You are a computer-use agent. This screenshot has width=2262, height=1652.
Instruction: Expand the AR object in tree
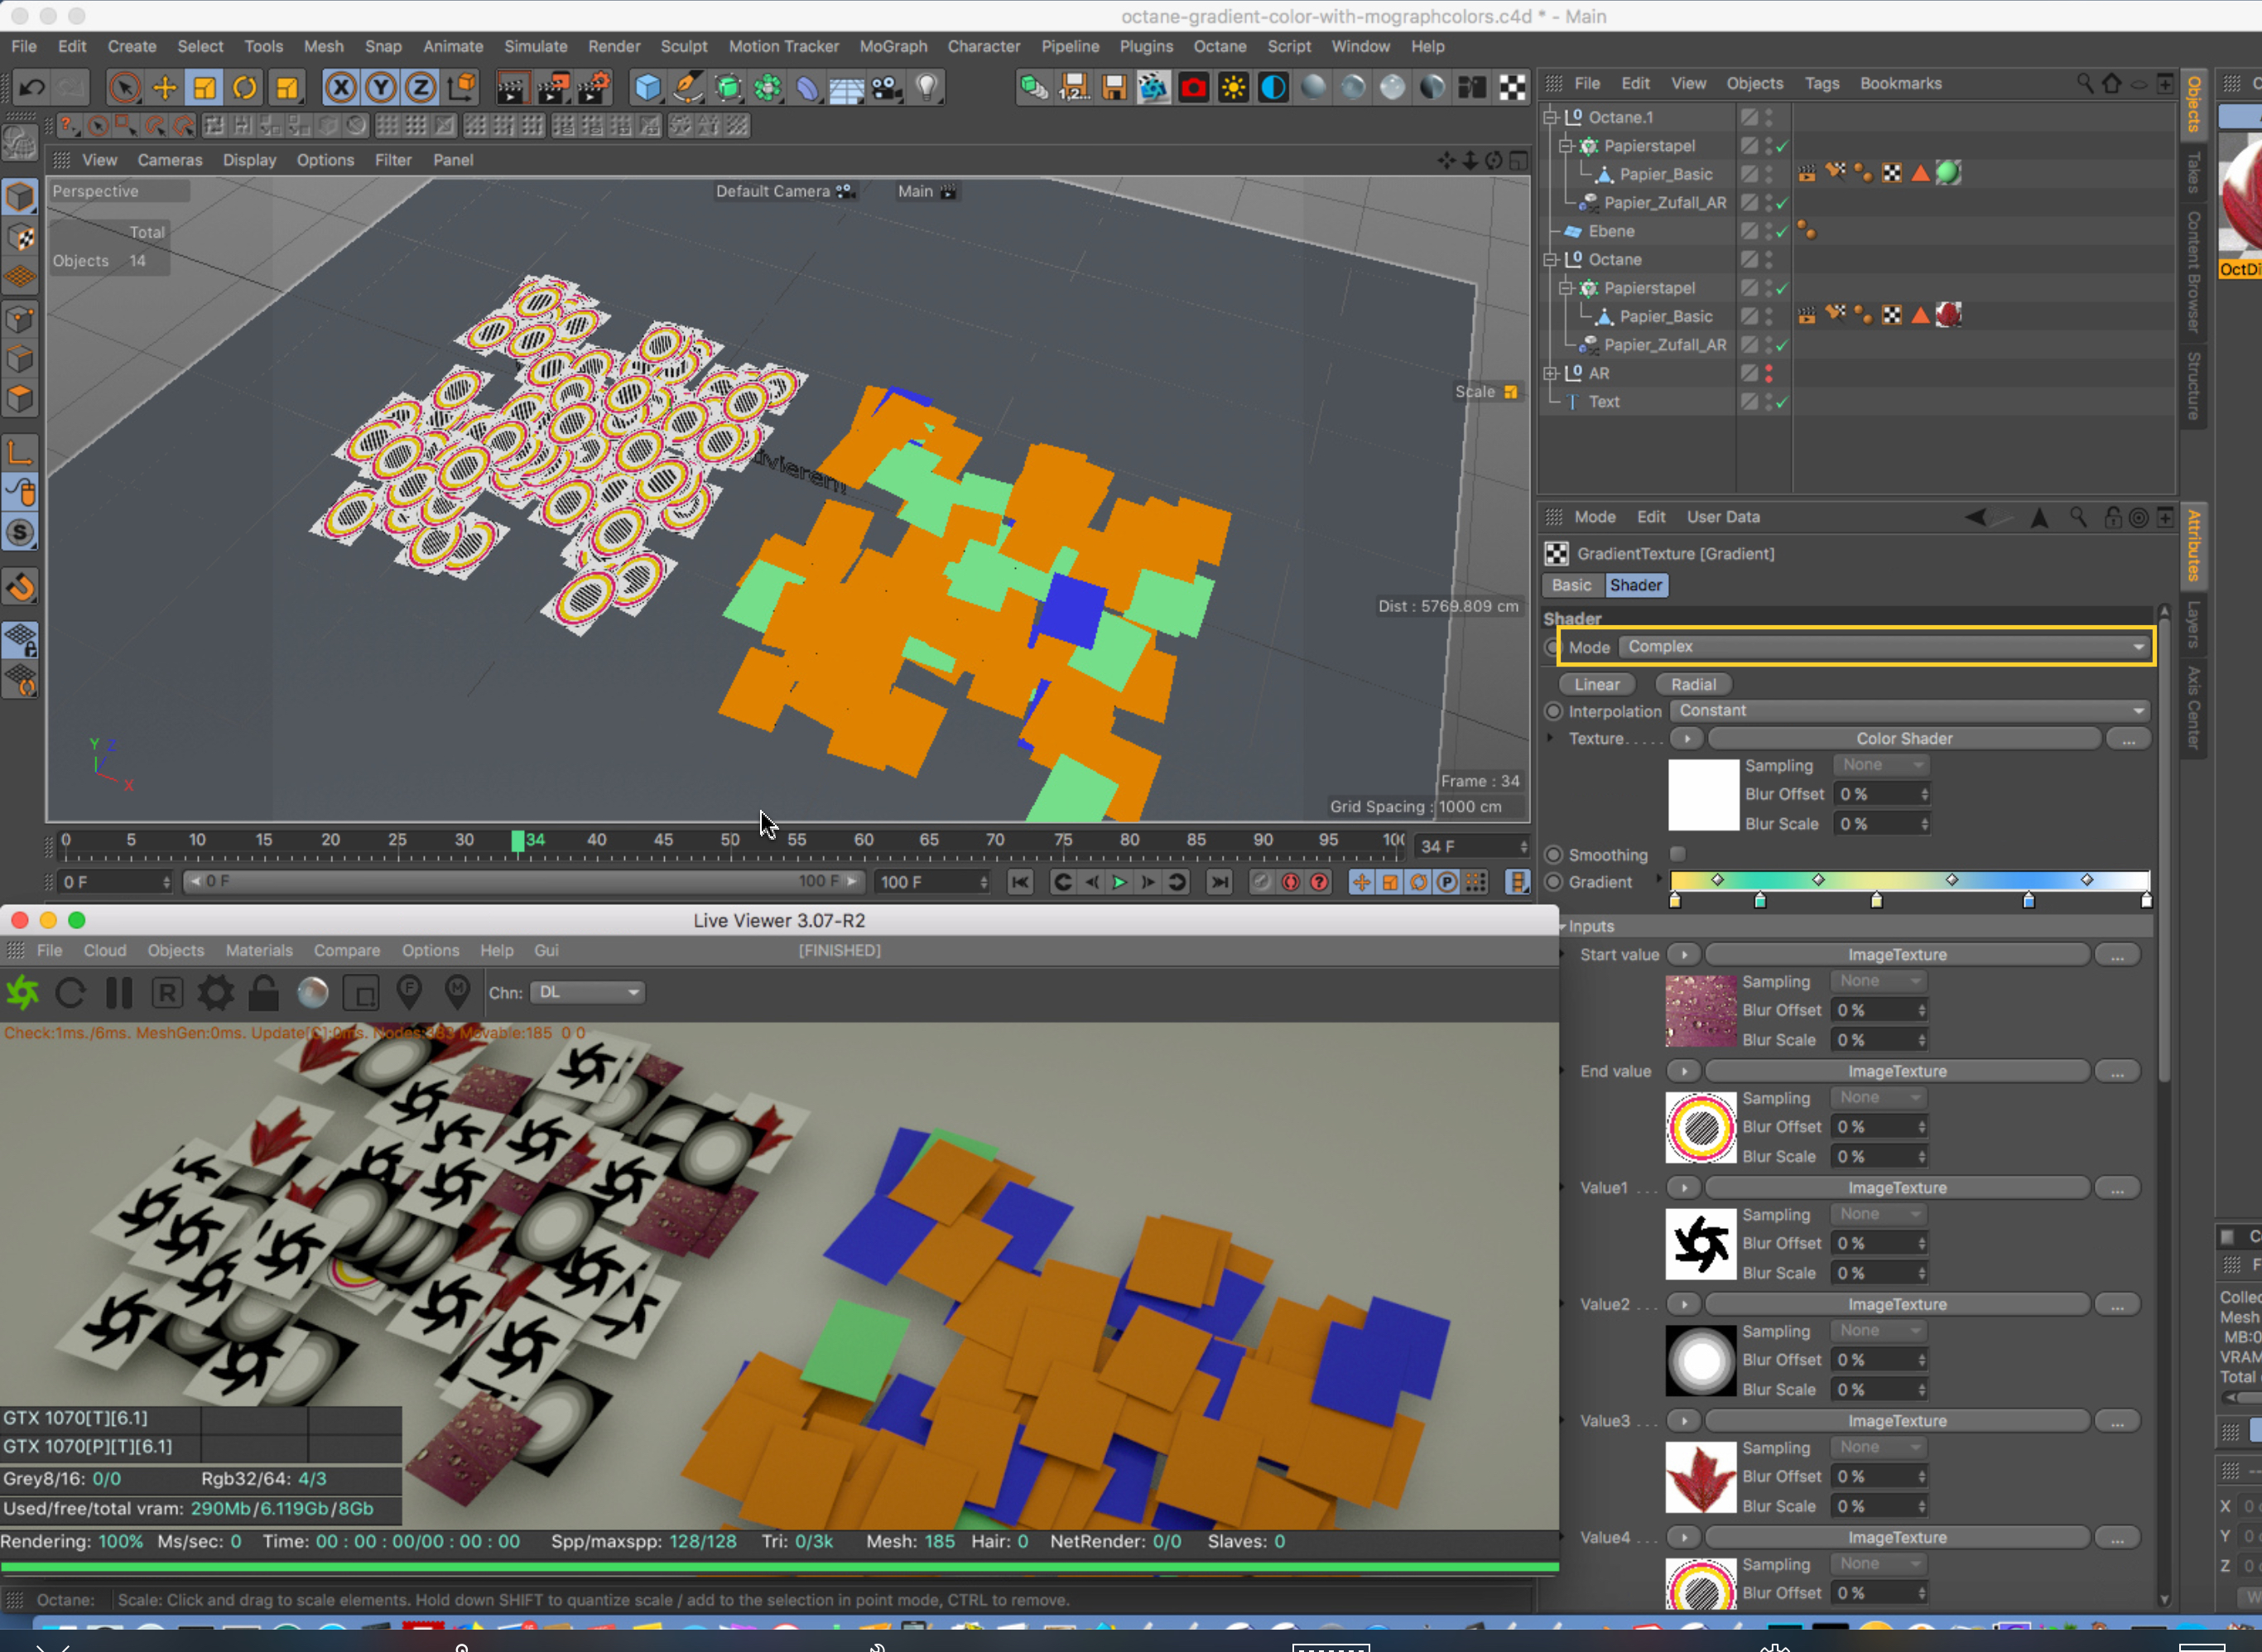[1551, 373]
